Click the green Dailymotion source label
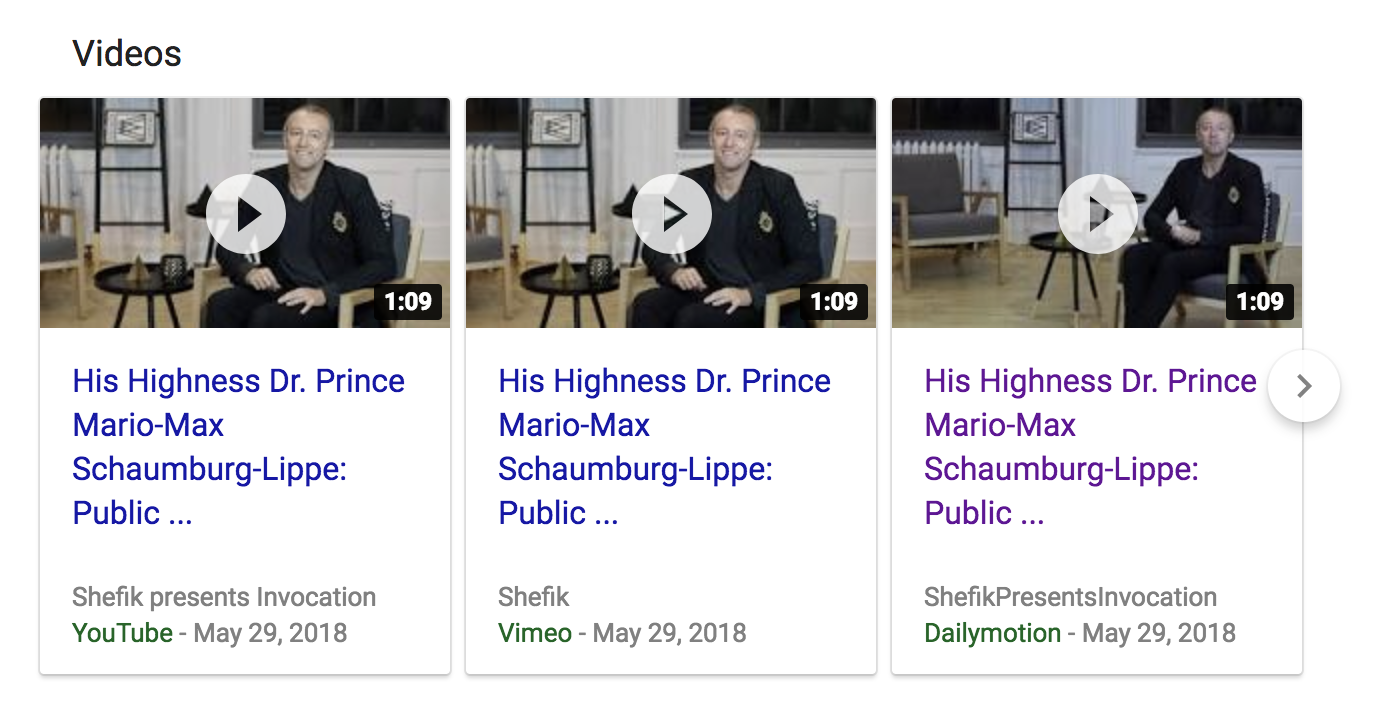The height and width of the screenshot is (710, 1378). coord(992,633)
